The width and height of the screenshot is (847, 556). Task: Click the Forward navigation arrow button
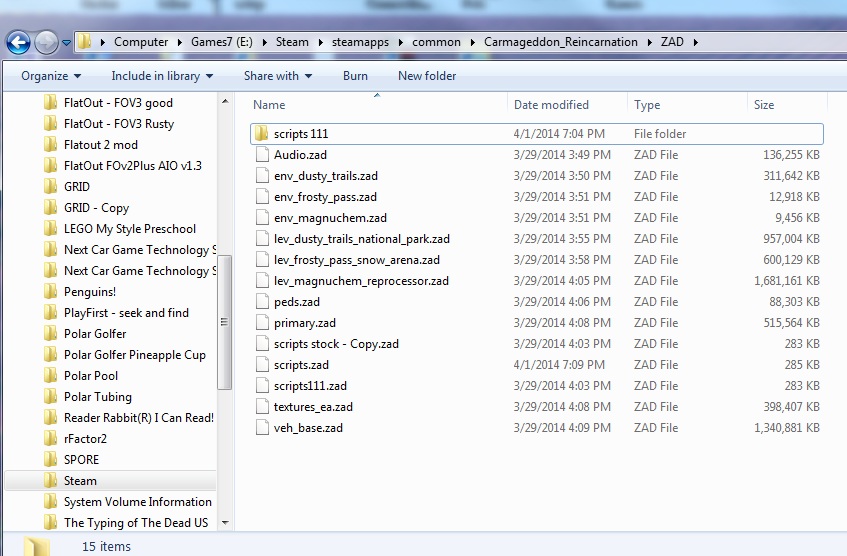pos(46,43)
